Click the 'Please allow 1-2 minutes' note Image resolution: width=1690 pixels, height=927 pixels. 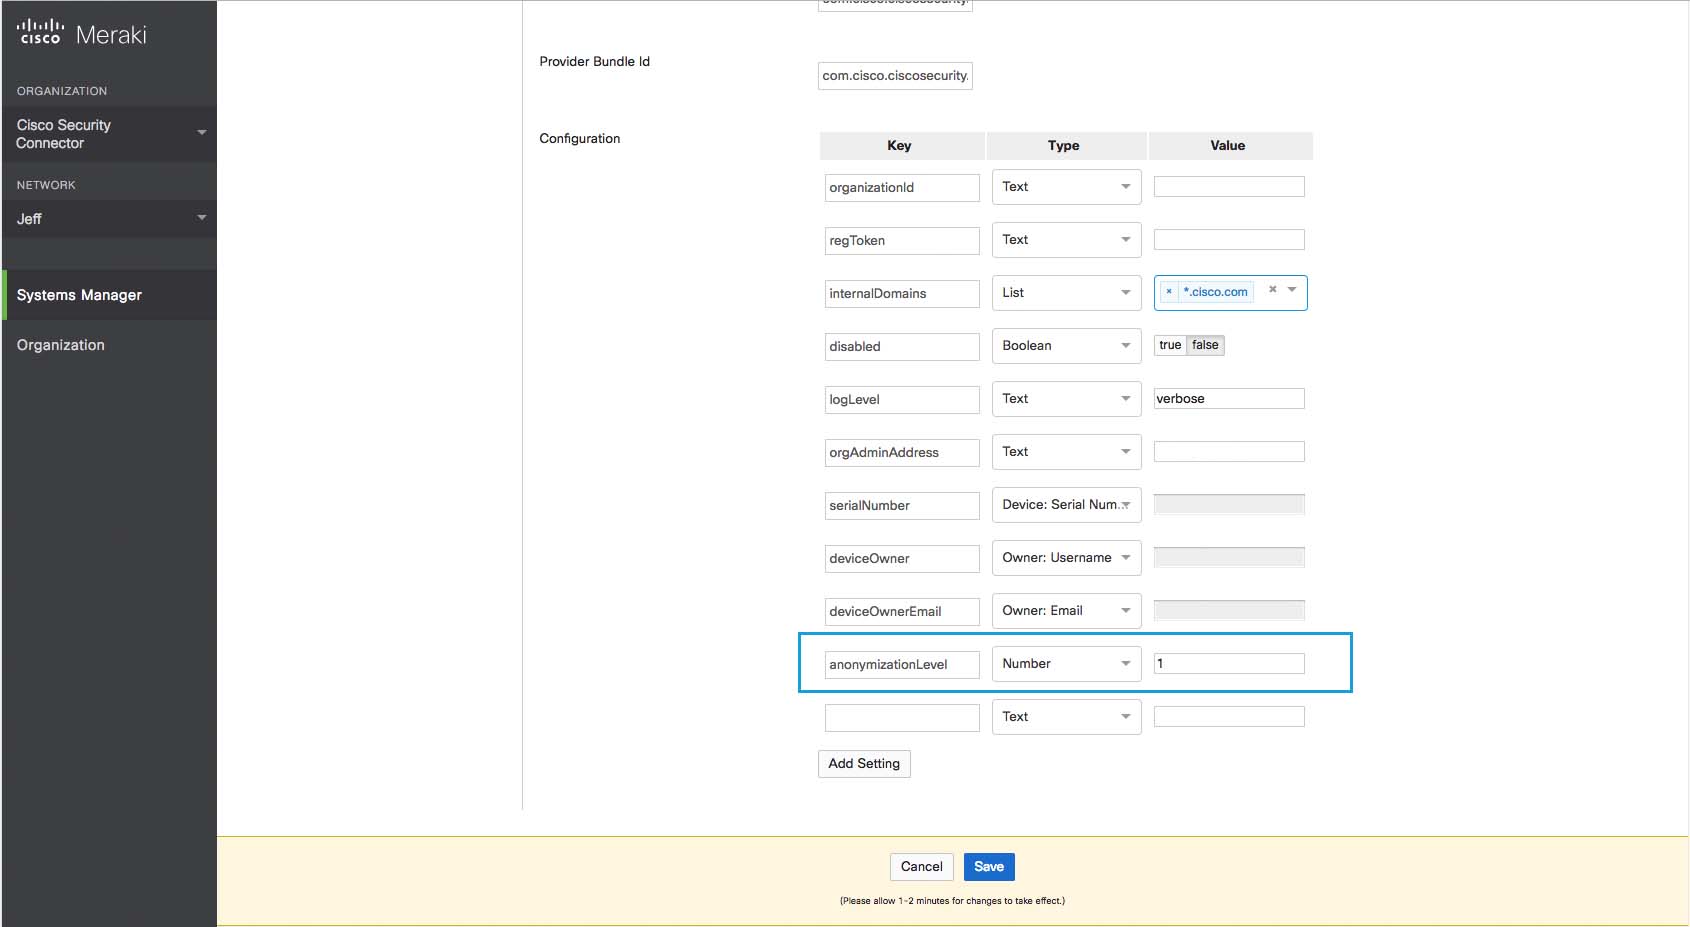click(952, 901)
